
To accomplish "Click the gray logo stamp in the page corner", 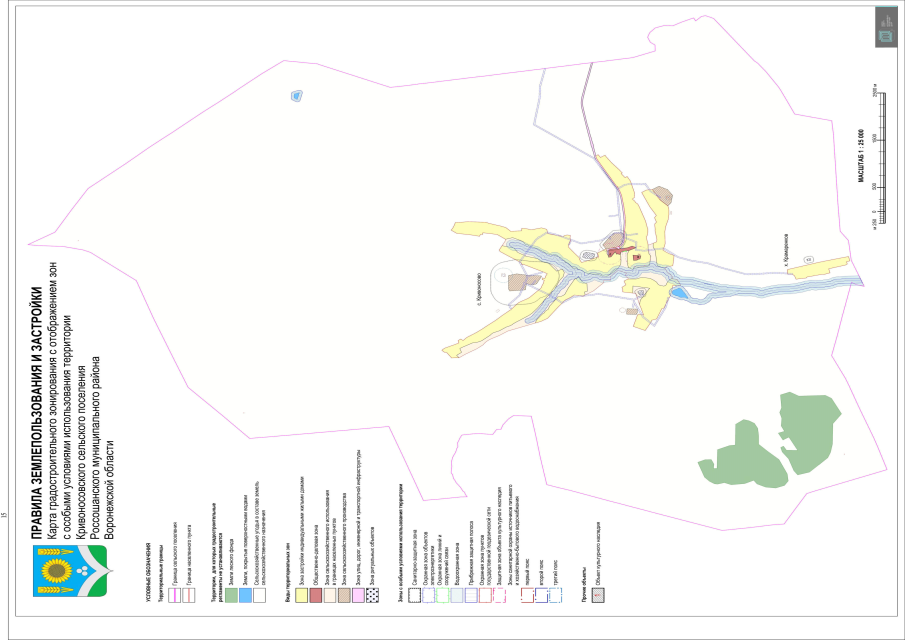I will click(886, 27).
